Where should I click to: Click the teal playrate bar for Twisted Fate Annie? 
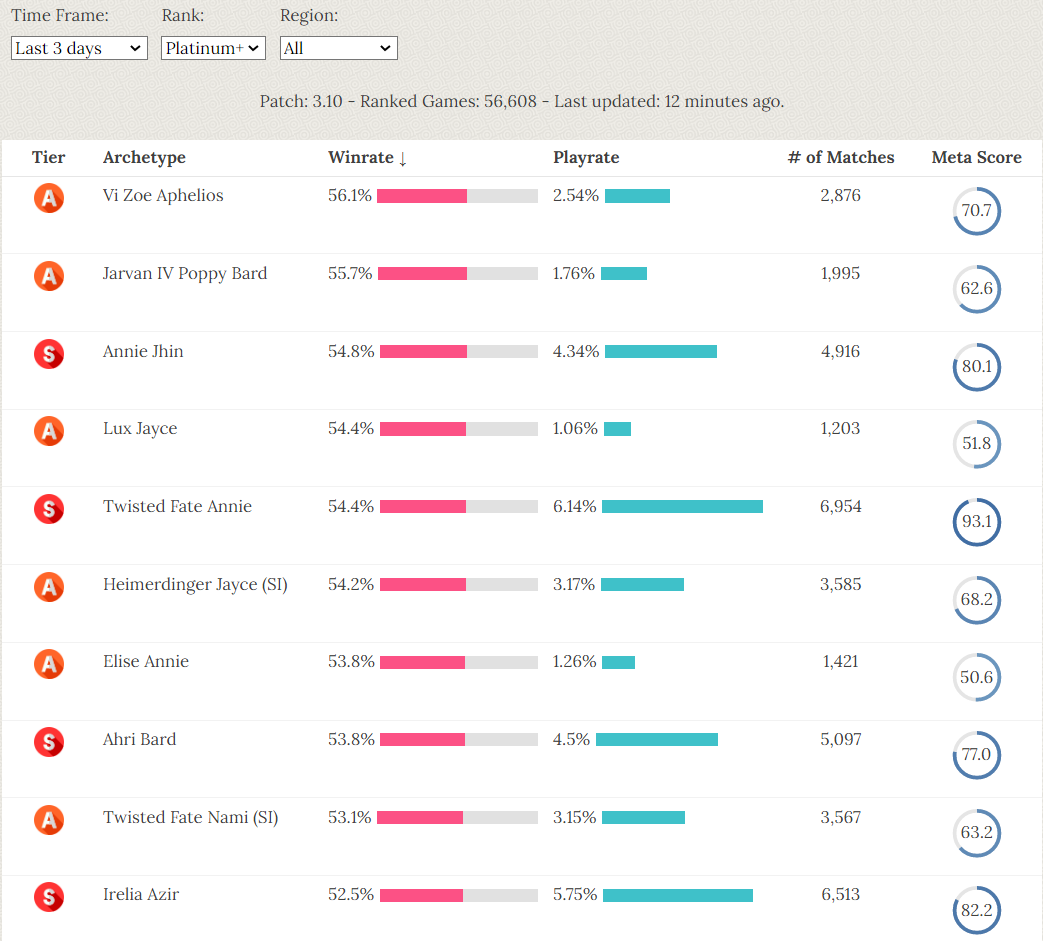[x=682, y=507]
